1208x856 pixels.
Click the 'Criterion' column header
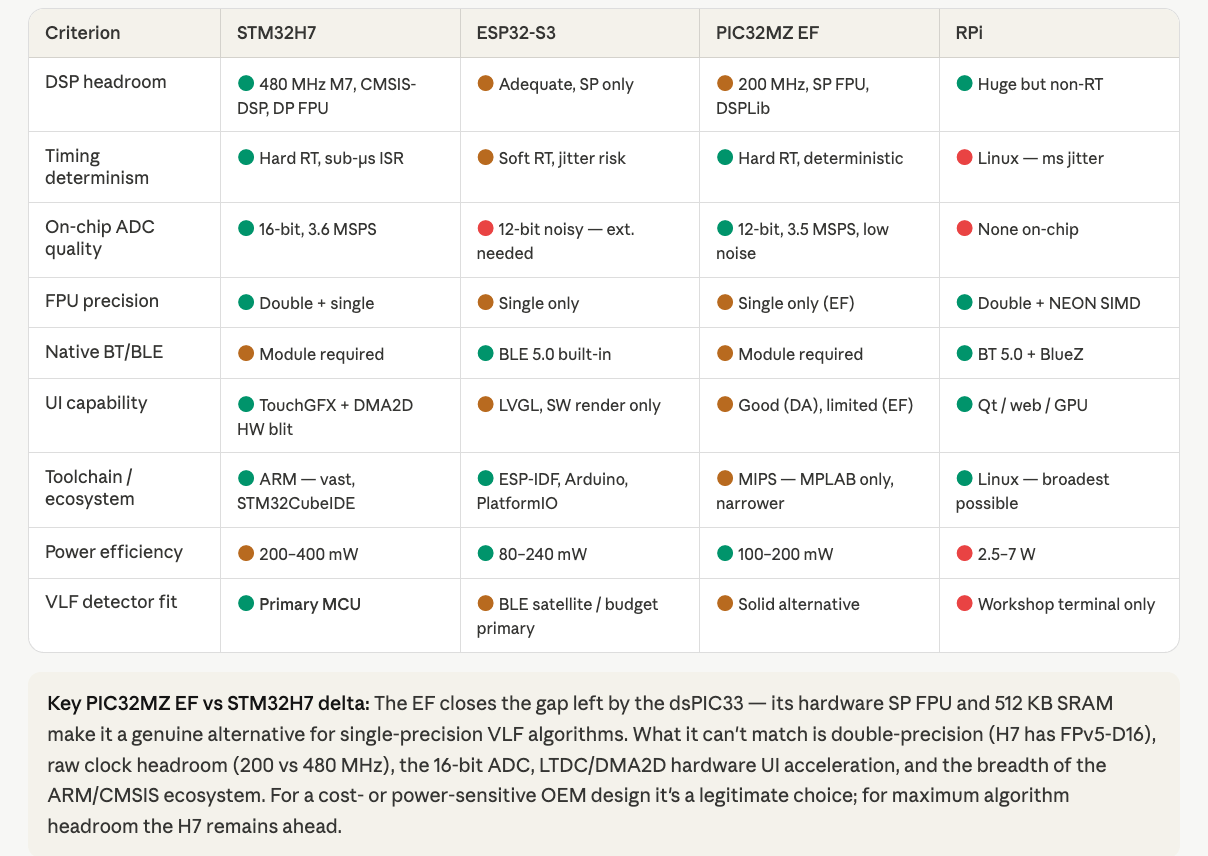[x=82, y=33]
